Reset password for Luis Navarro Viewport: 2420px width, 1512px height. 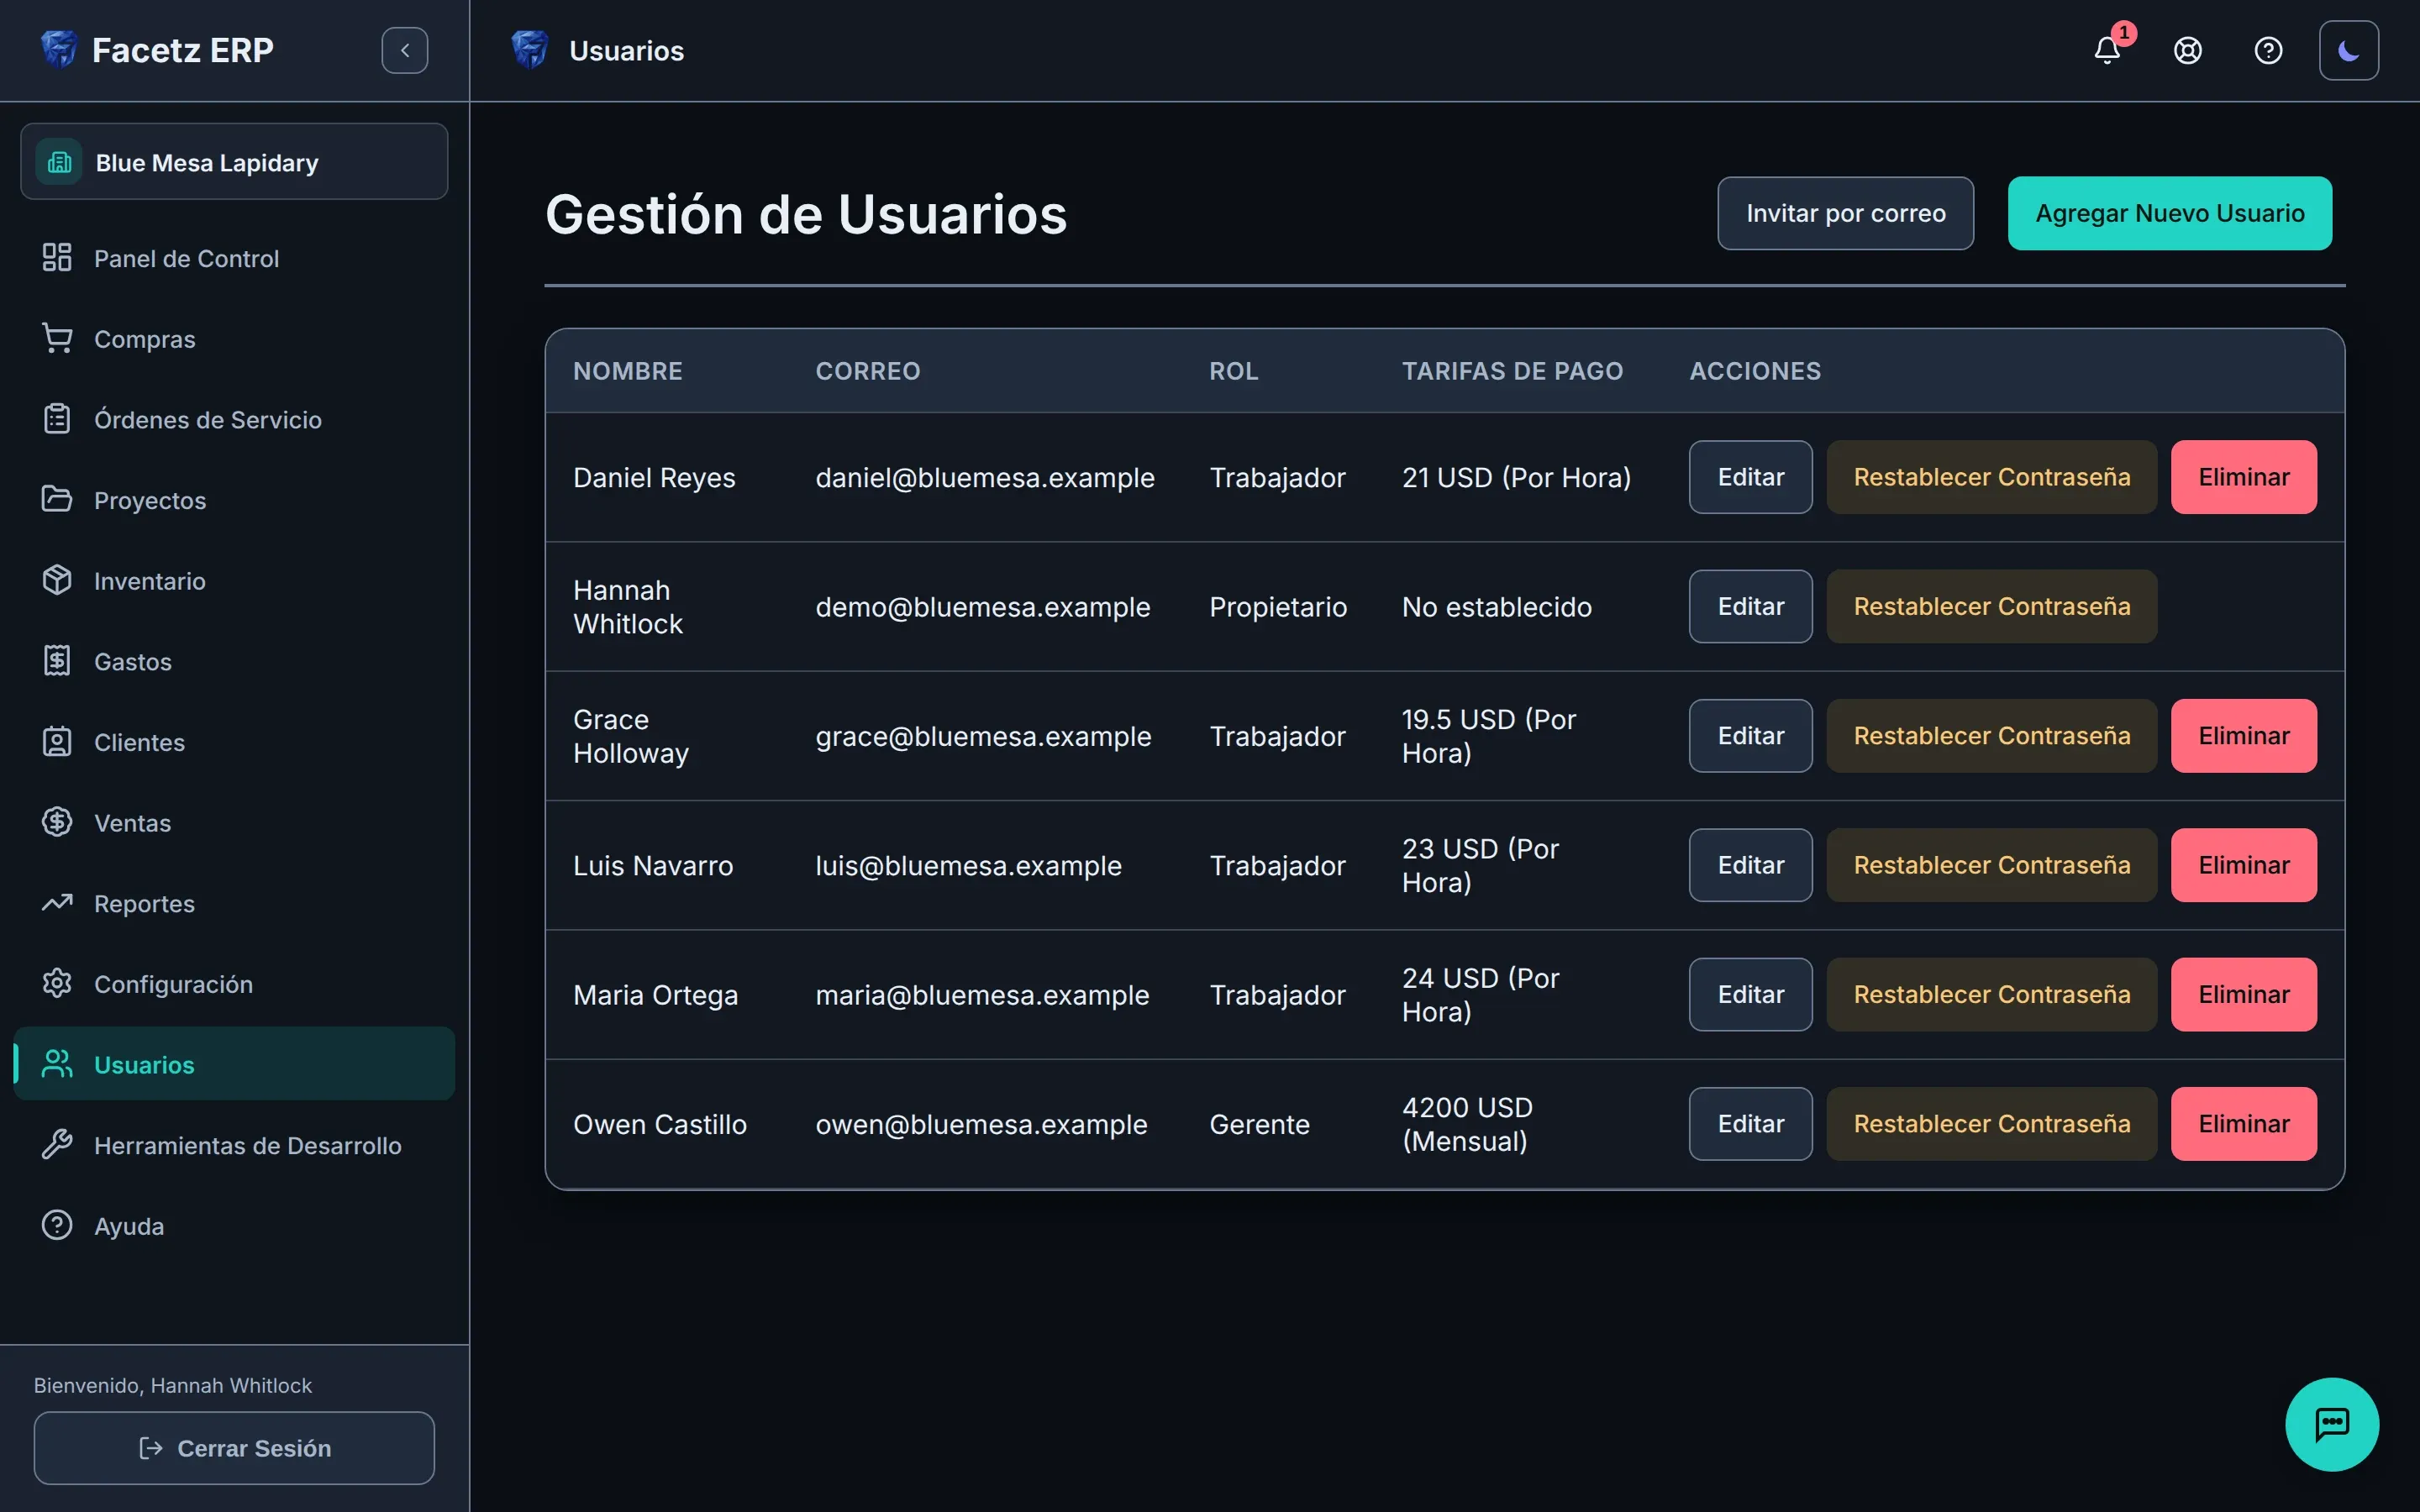(1991, 865)
